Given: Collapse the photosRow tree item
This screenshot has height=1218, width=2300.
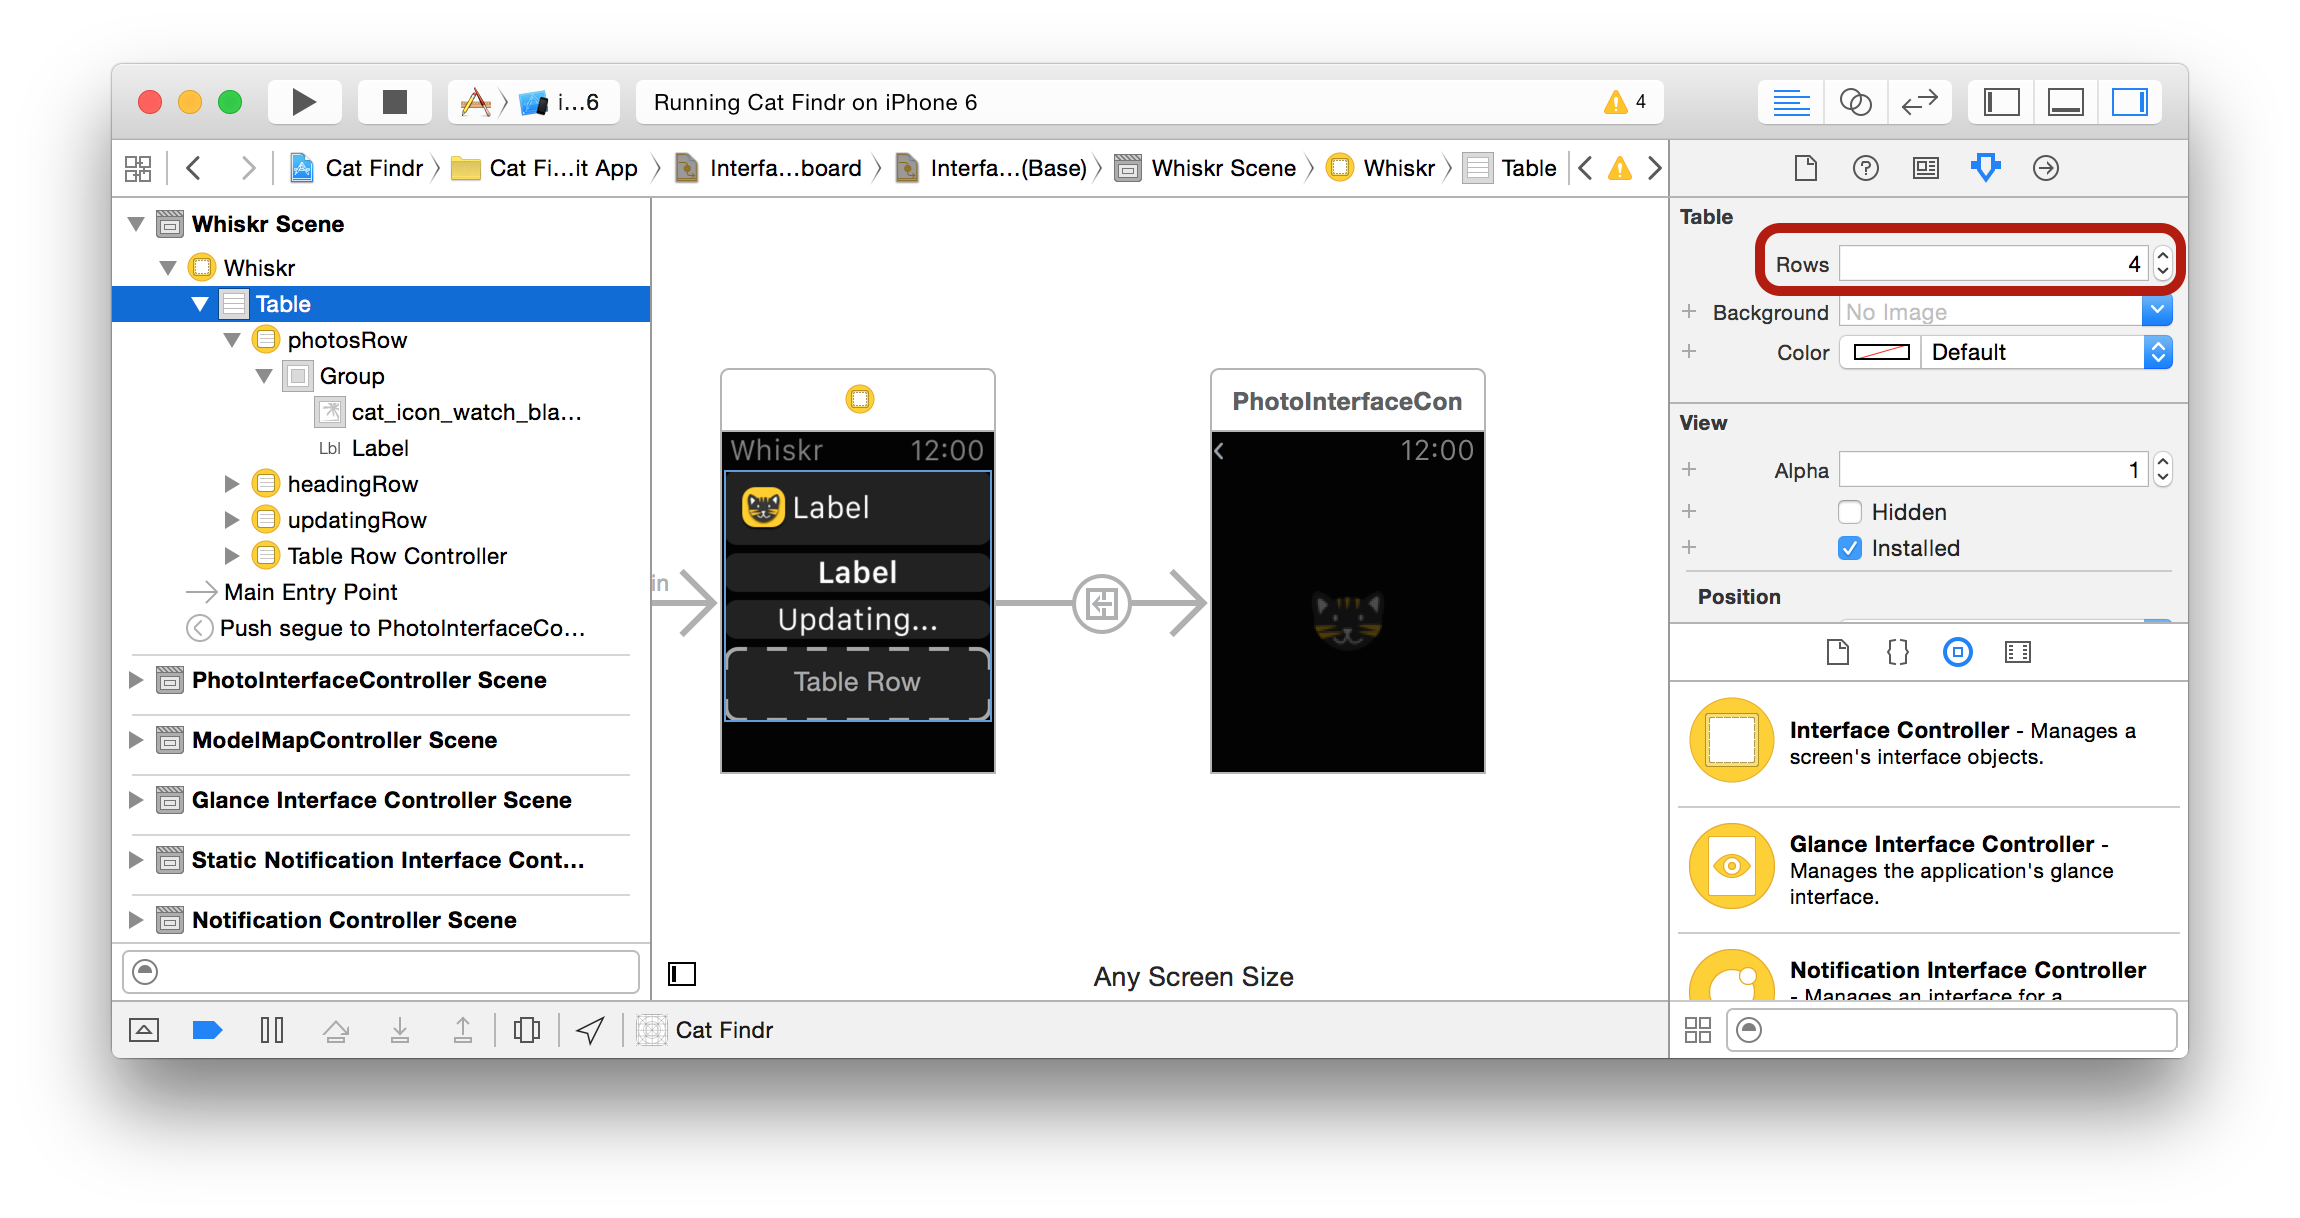Looking at the screenshot, I should [232, 340].
